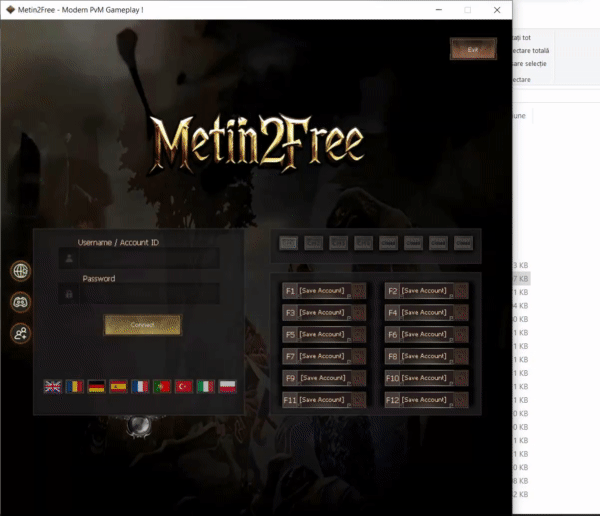Click the Exit button at top right
Image resolution: width=600 pixels, height=516 pixels.
(x=473, y=49)
